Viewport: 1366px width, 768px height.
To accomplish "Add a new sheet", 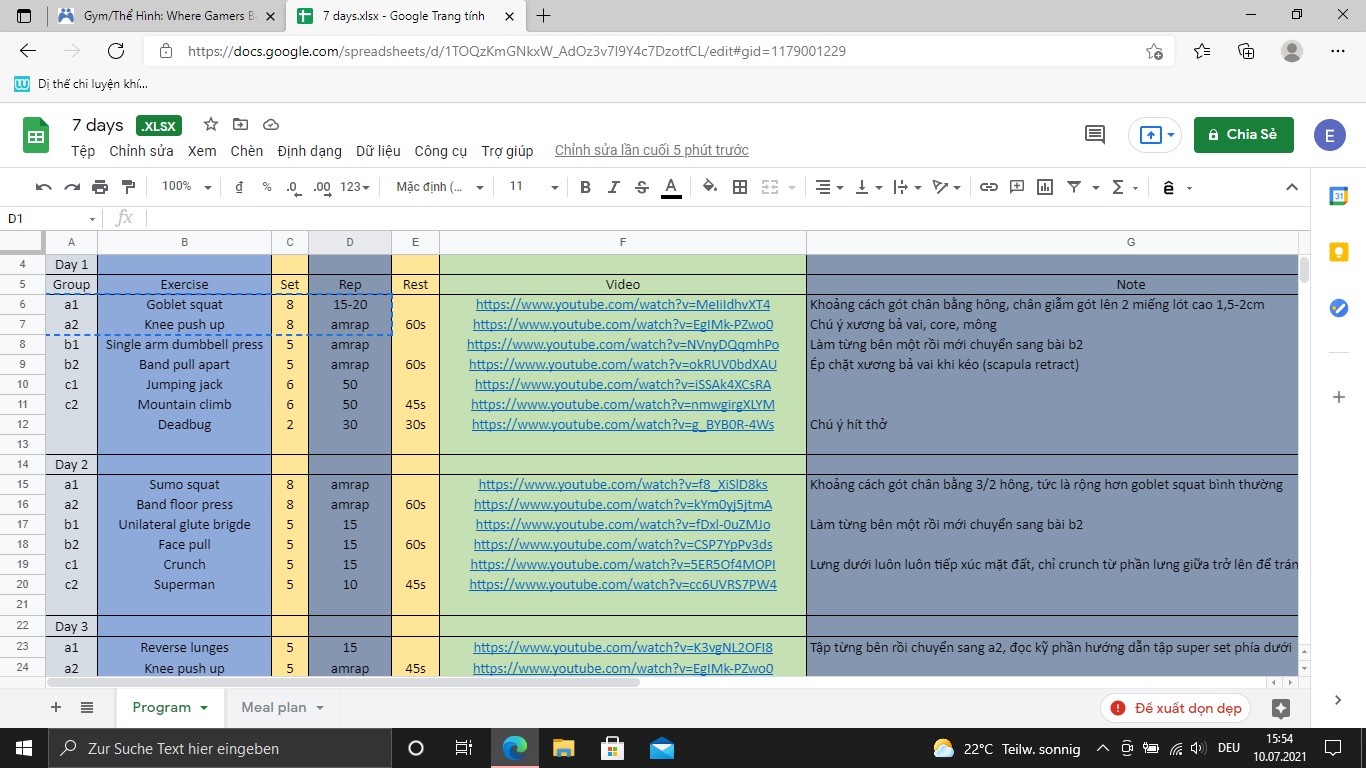I will click(x=56, y=707).
